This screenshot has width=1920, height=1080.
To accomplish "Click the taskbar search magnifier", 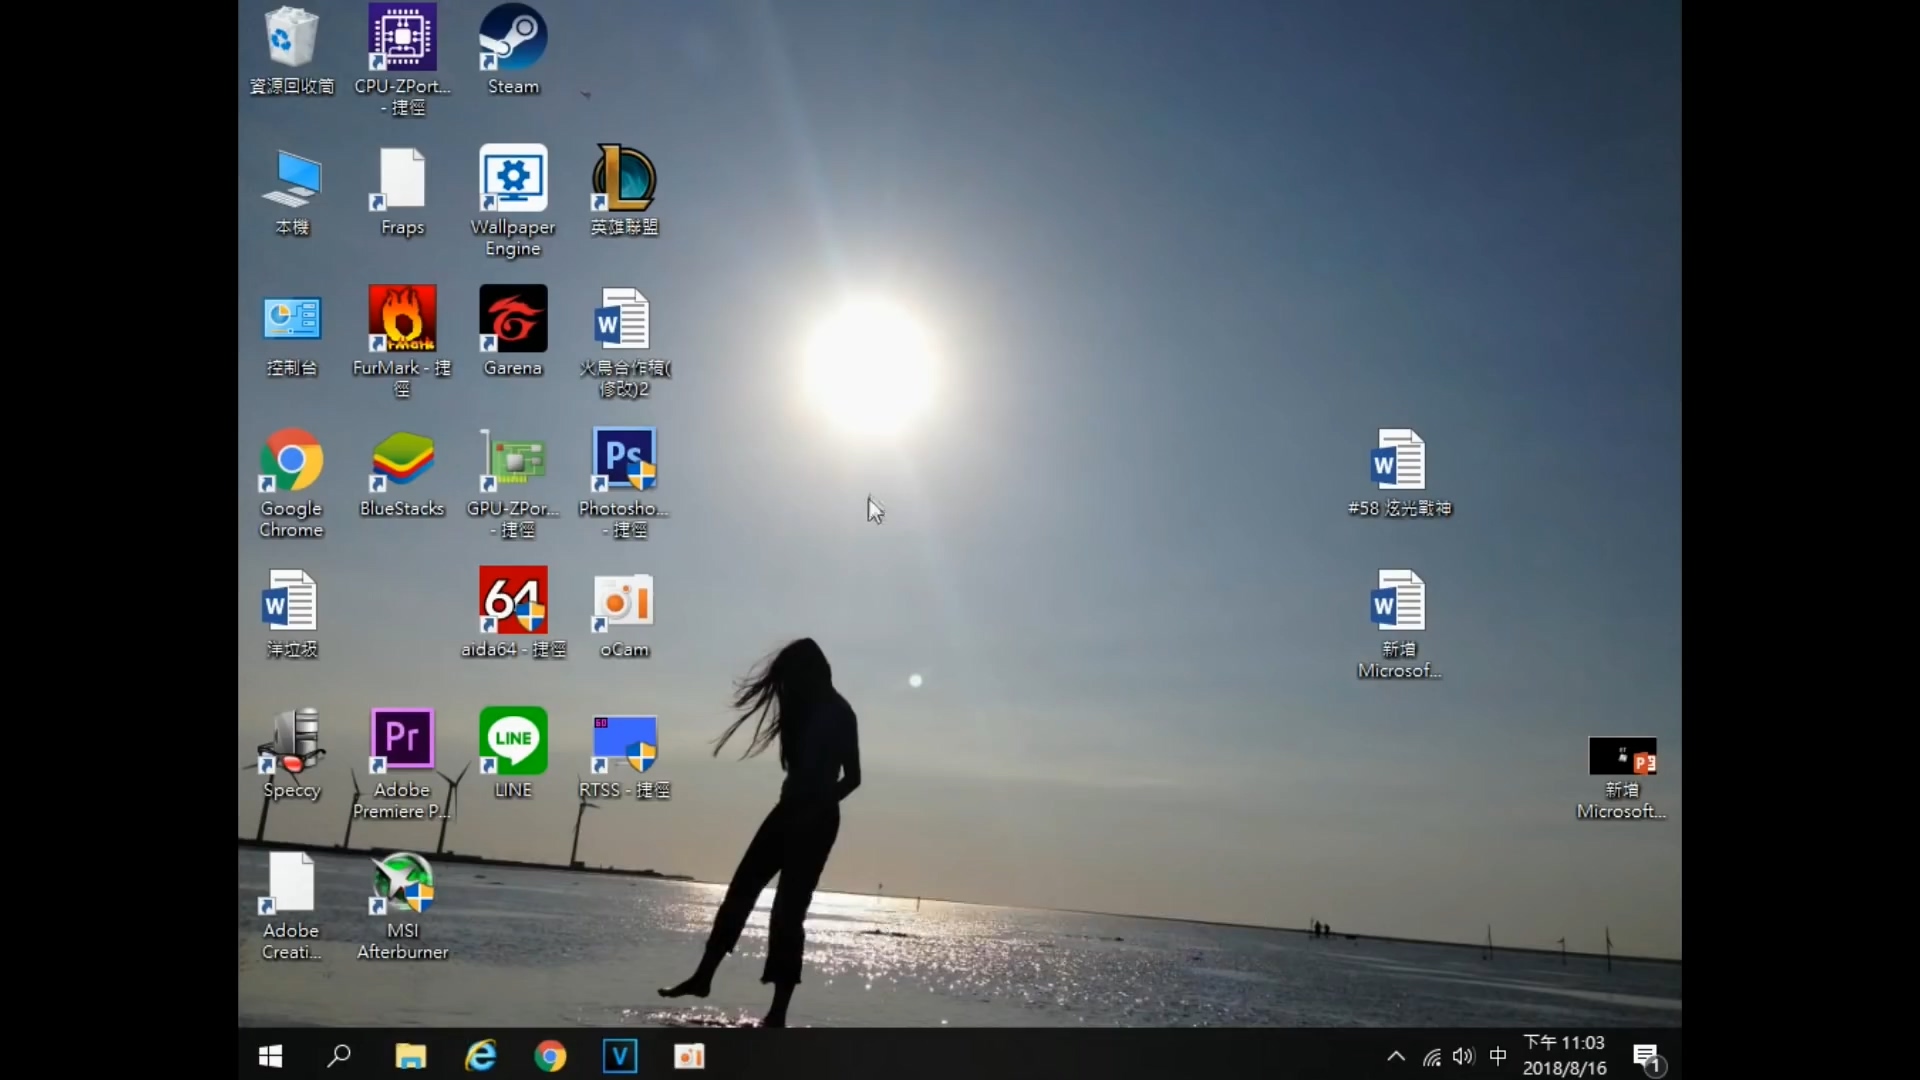I will coord(339,1056).
